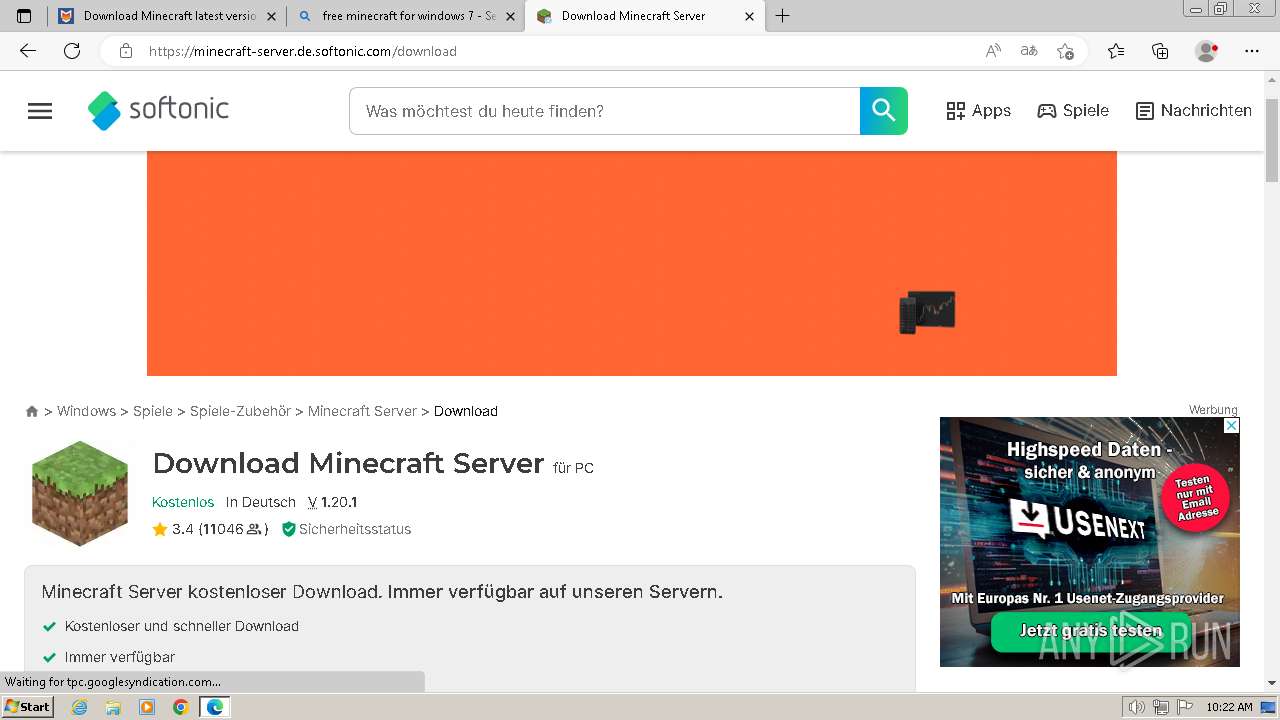Click the 'In Deutsch' language label

tap(261, 502)
